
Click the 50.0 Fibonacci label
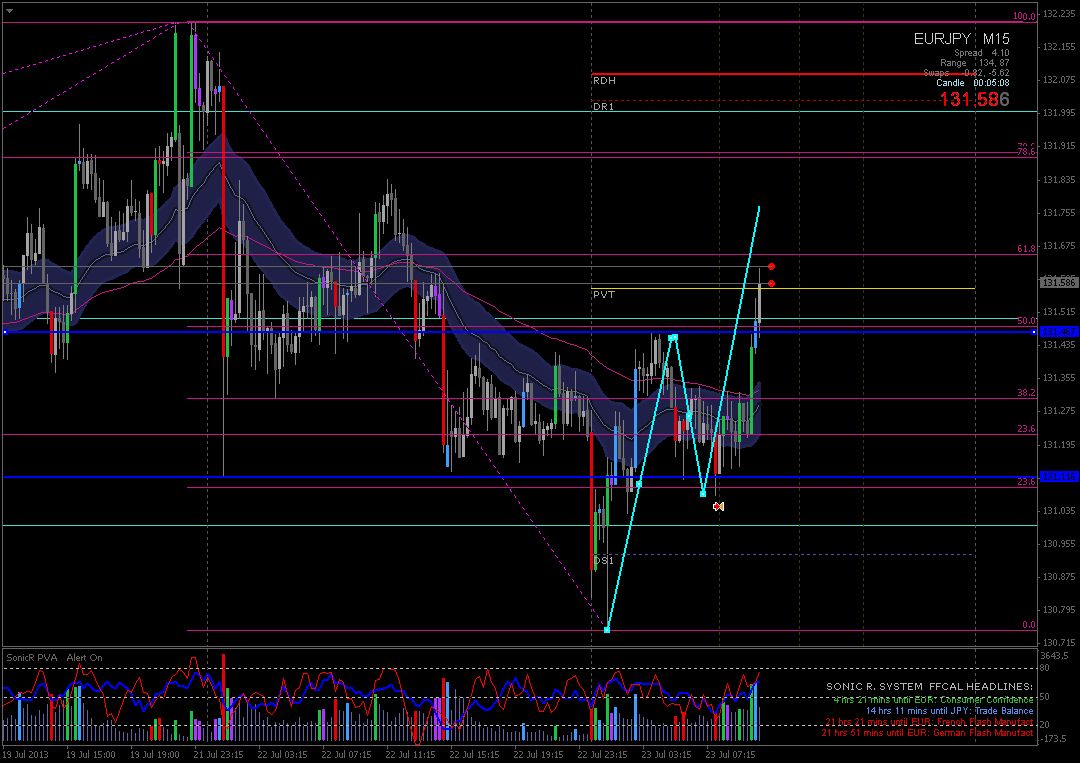coord(1026,321)
